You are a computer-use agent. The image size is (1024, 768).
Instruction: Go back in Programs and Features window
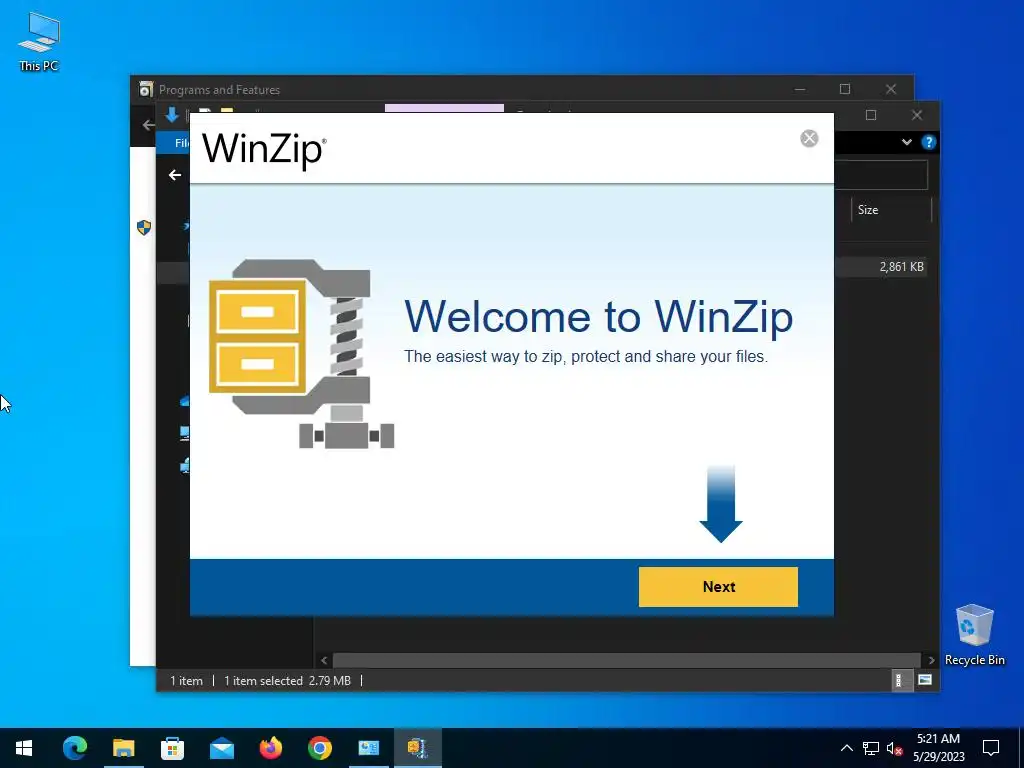coord(148,125)
